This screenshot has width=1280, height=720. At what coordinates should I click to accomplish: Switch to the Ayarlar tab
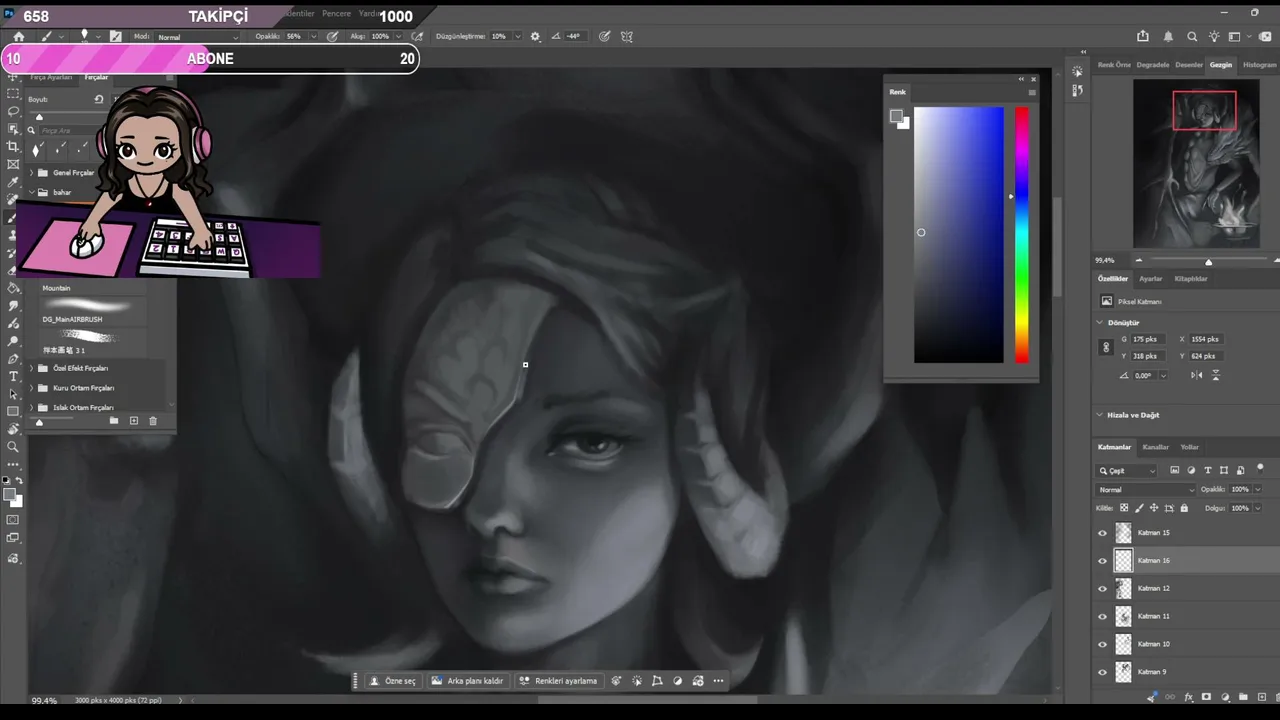tap(1151, 279)
